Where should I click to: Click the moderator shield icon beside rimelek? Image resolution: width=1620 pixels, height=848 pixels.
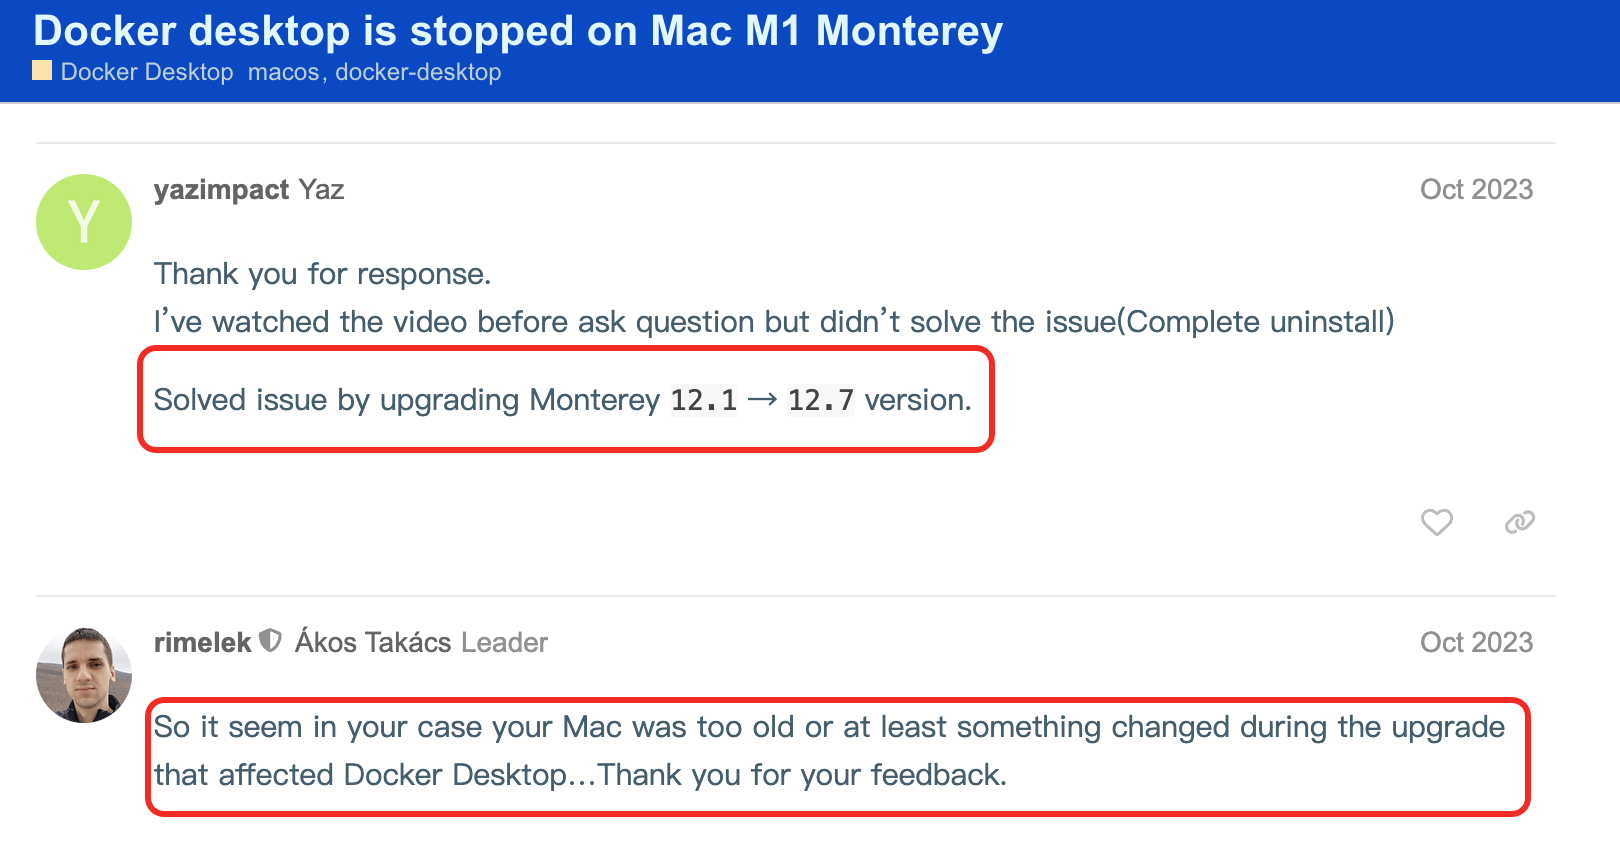point(270,641)
